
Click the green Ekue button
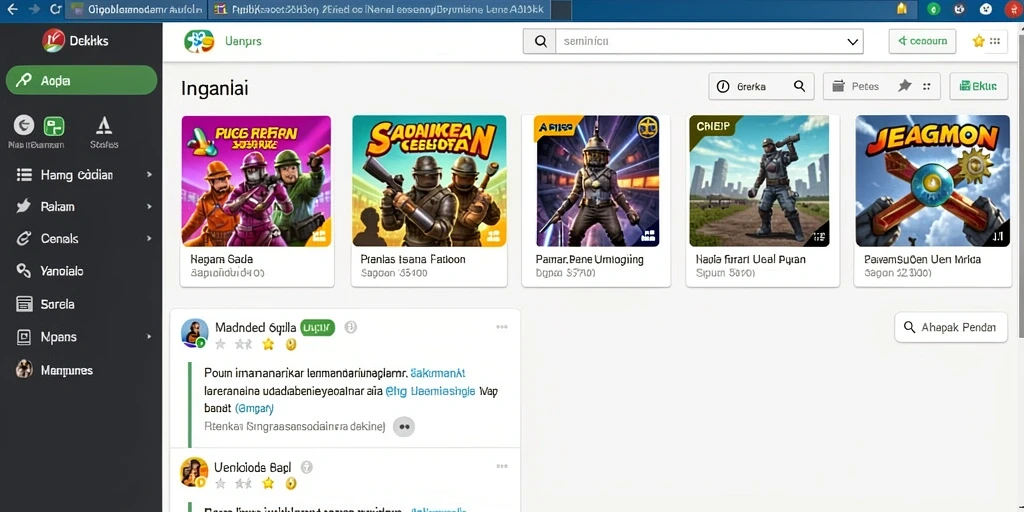click(x=978, y=86)
